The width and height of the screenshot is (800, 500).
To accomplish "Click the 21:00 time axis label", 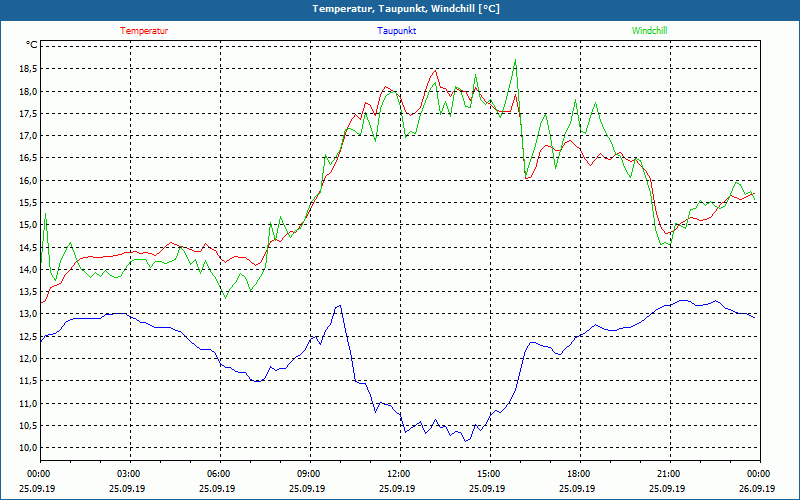I will tap(670, 474).
